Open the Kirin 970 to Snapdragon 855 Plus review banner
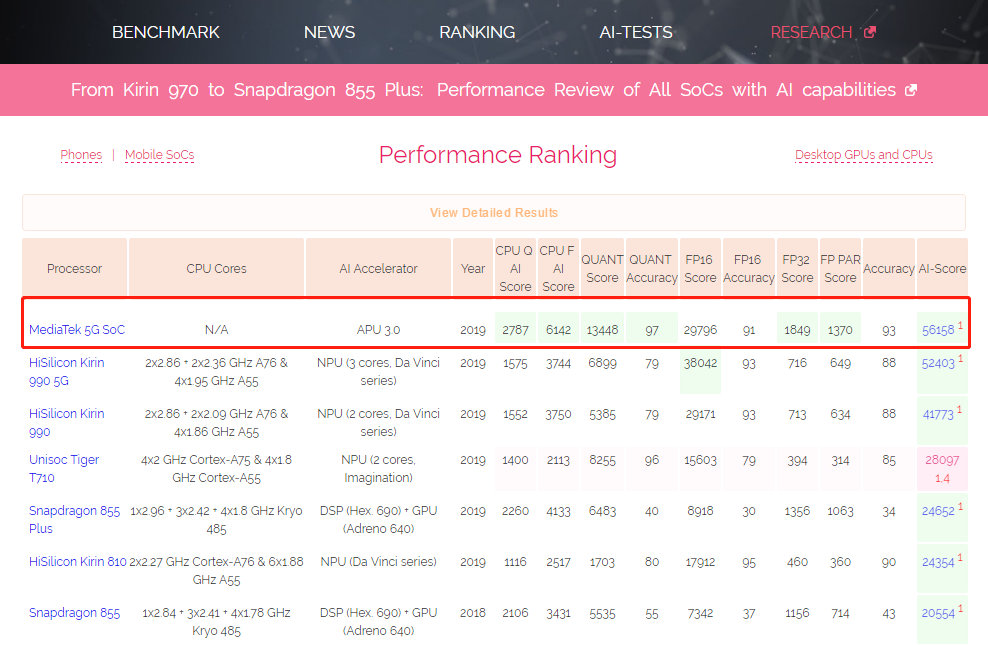The width and height of the screenshot is (988, 645). pos(483,90)
